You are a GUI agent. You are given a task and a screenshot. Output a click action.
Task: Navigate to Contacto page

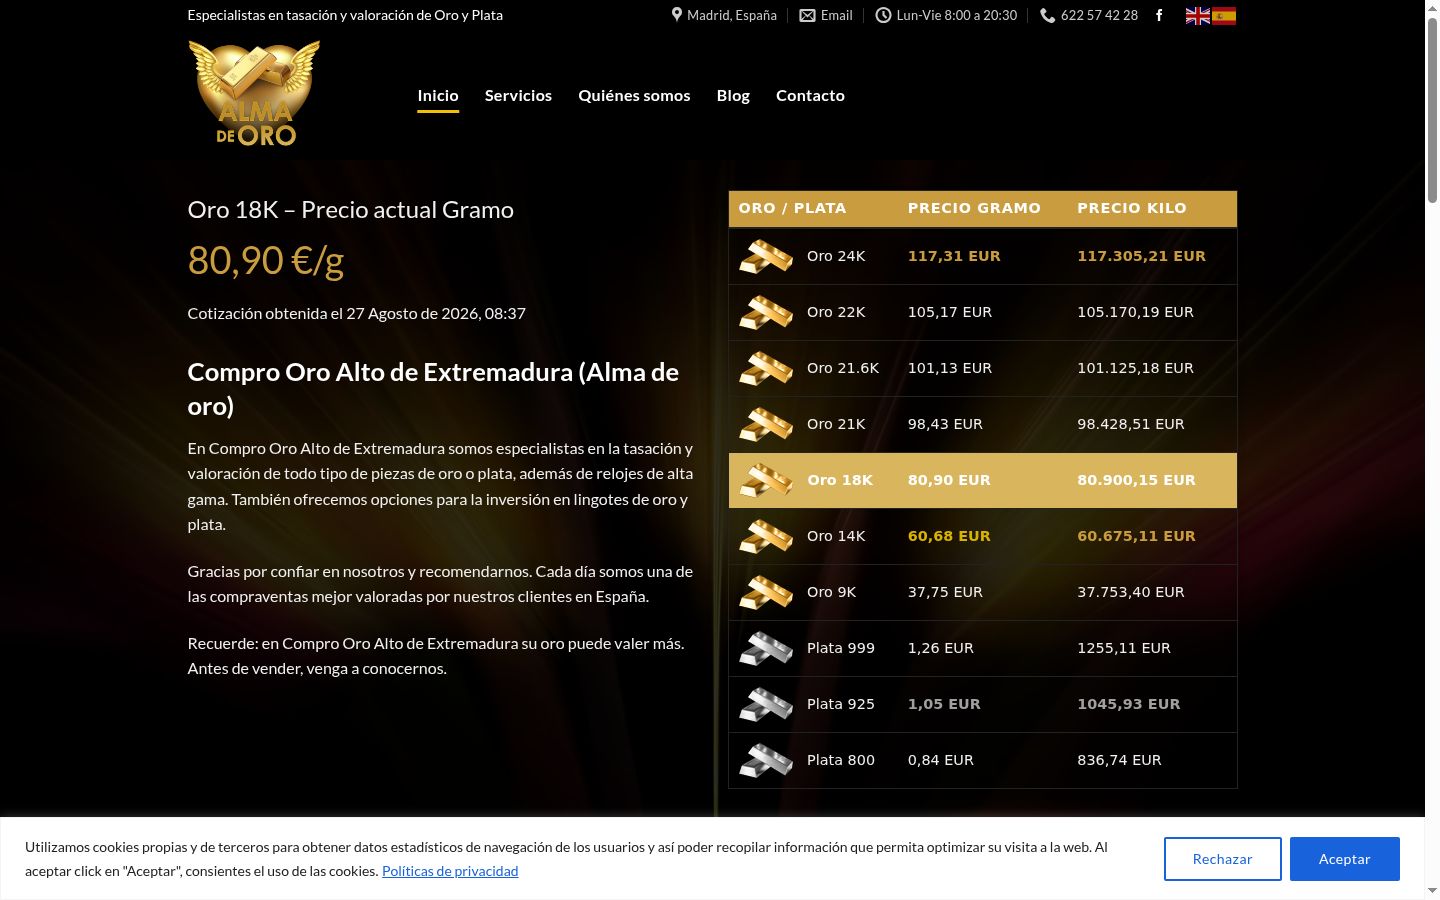pyautogui.click(x=810, y=95)
